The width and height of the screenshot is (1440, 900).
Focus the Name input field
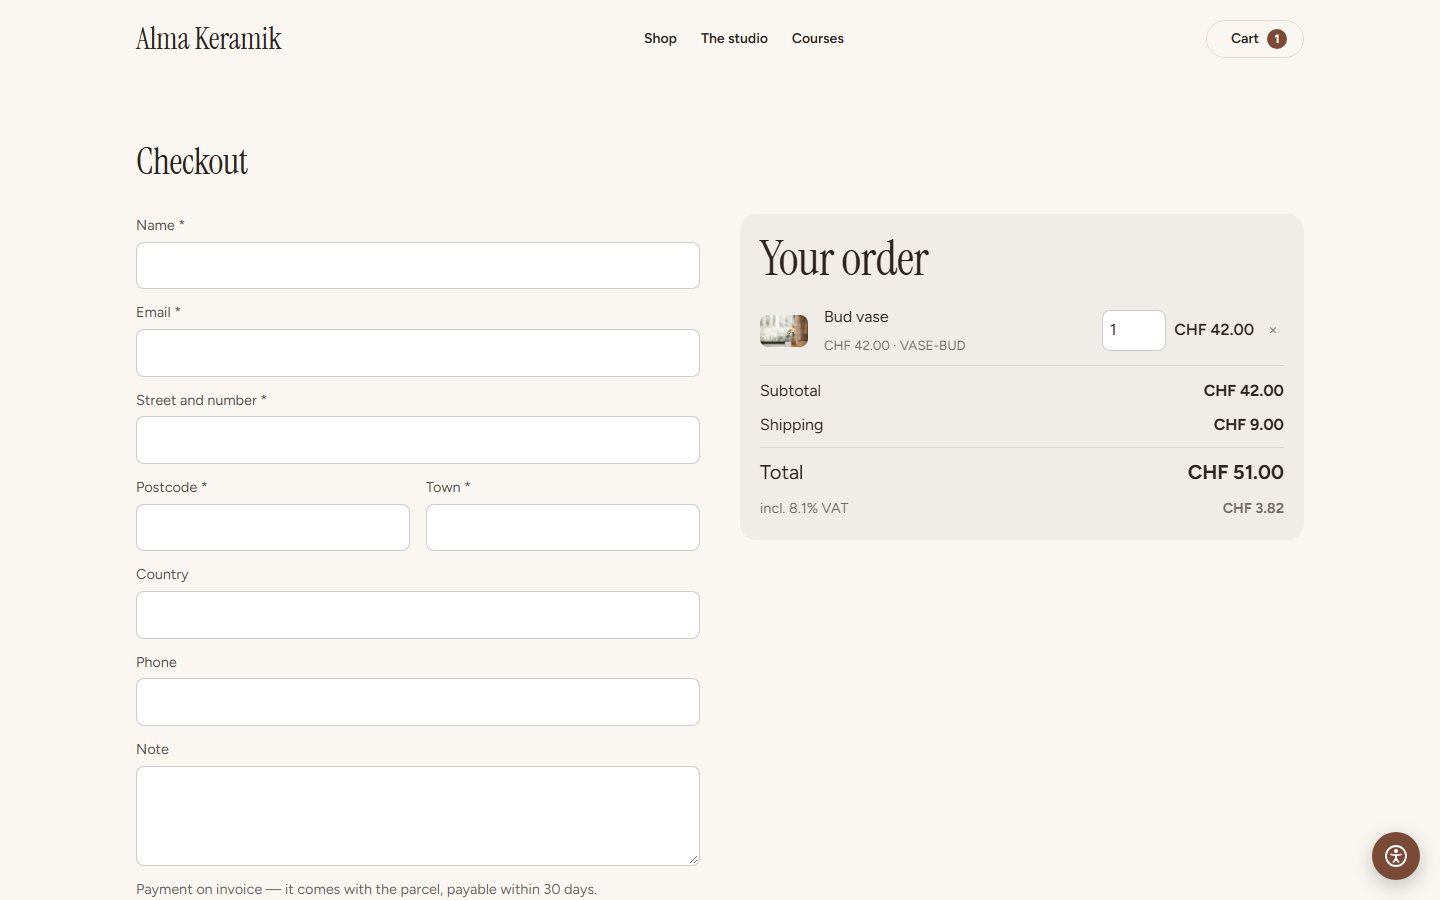418,265
